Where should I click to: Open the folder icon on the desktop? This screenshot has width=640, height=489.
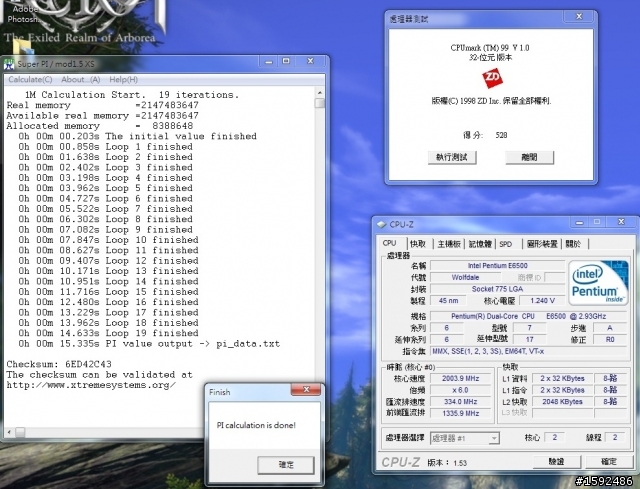(24, 46)
